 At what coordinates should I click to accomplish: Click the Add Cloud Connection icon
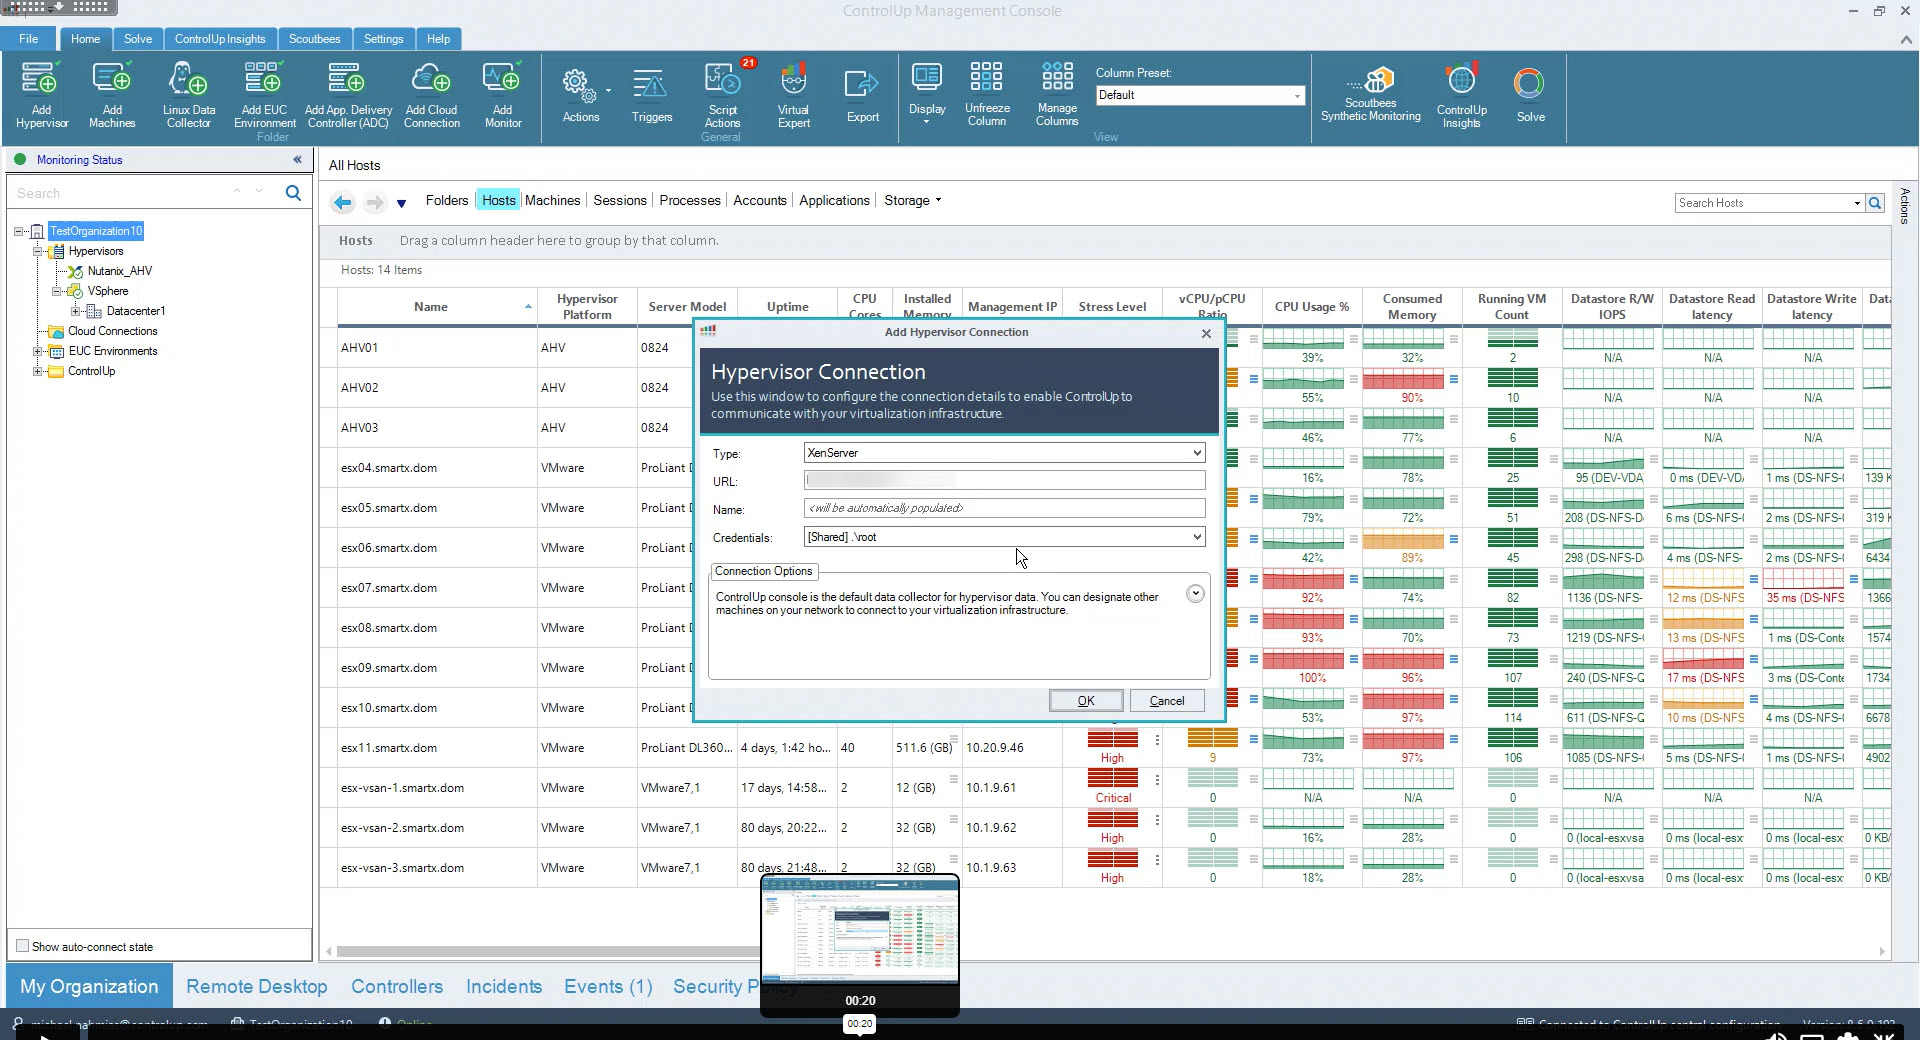pyautogui.click(x=431, y=95)
